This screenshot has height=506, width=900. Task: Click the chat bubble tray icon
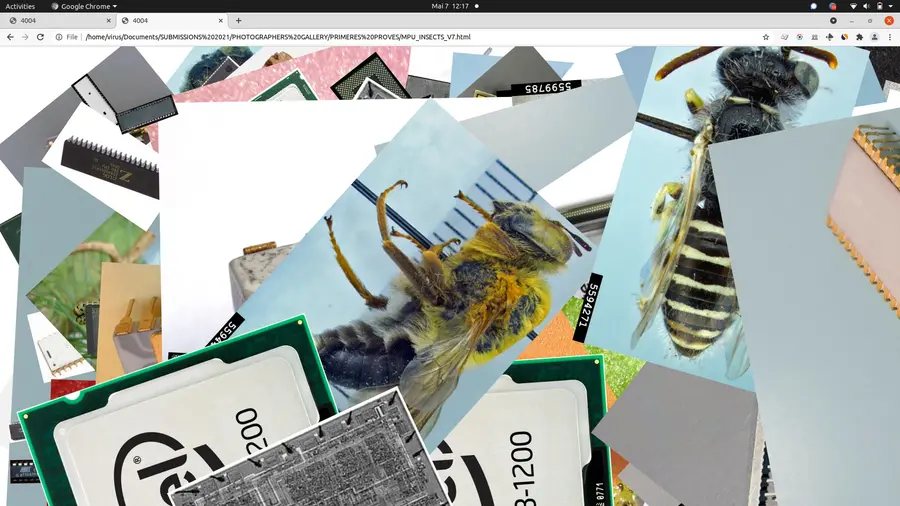coord(813,6)
